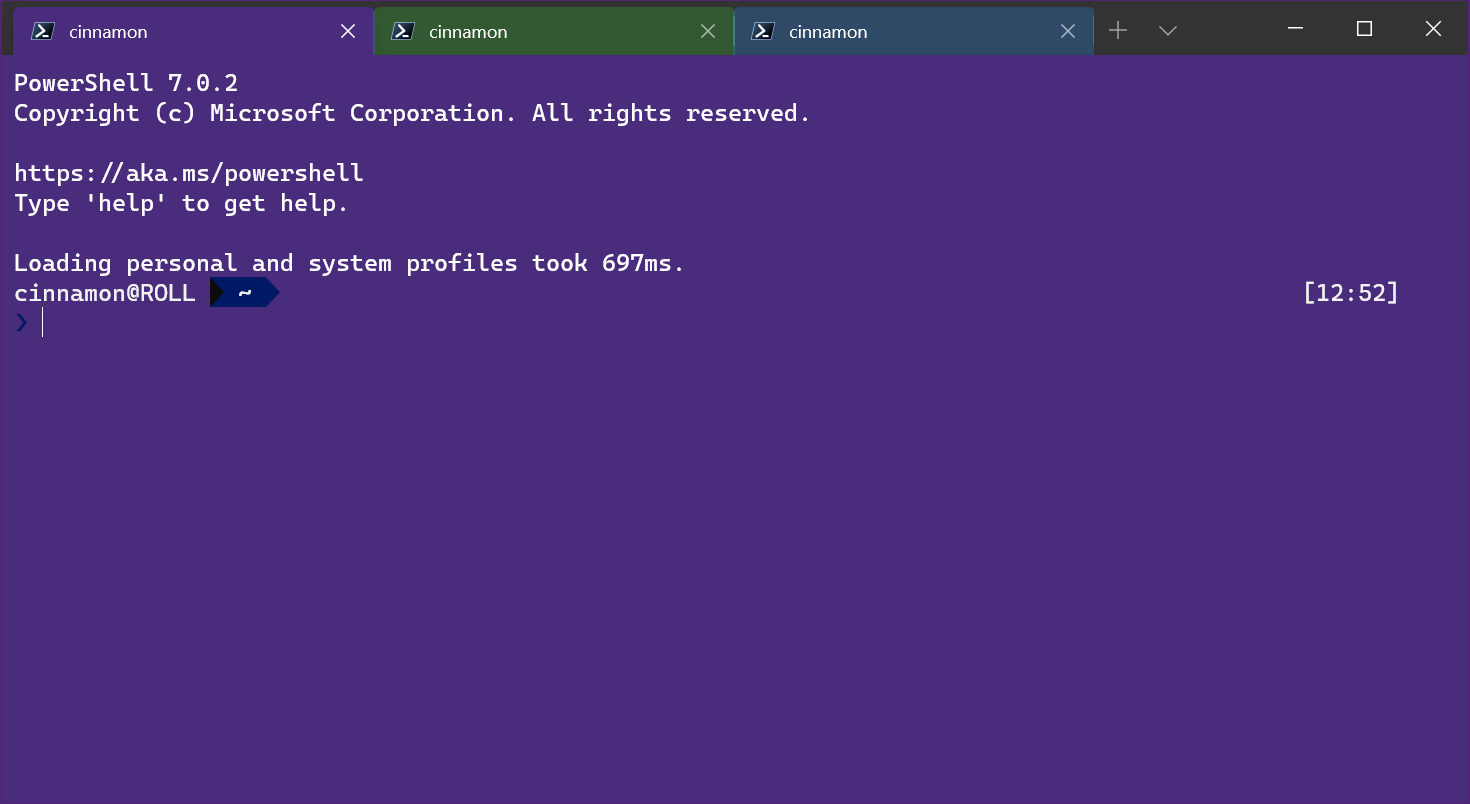The height and width of the screenshot is (804, 1470).
Task: Click the PowerShell icon on the first tab
Action: click(42, 31)
